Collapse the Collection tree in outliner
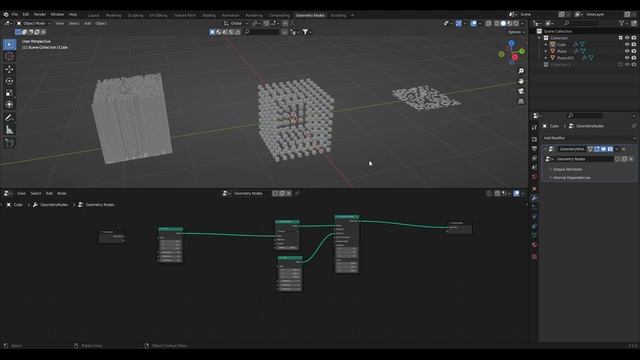This screenshot has width=640, height=360. pyautogui.click(x=540, y=38)
